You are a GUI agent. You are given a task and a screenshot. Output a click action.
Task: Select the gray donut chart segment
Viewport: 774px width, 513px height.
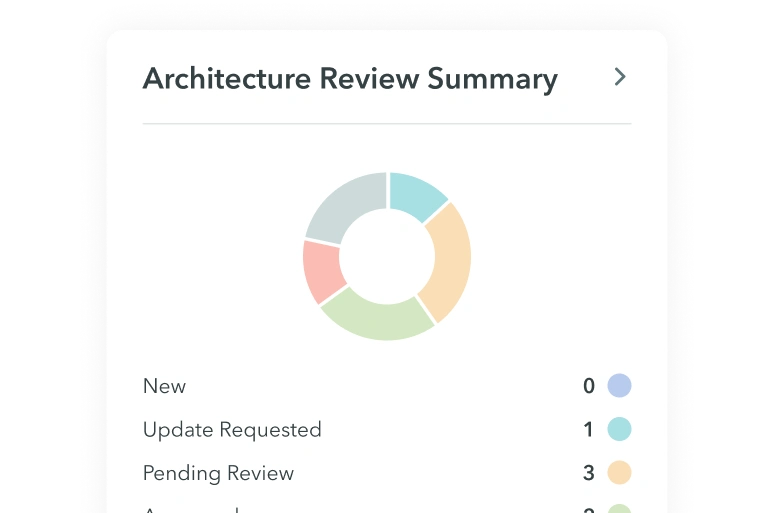tap(346, 205)
